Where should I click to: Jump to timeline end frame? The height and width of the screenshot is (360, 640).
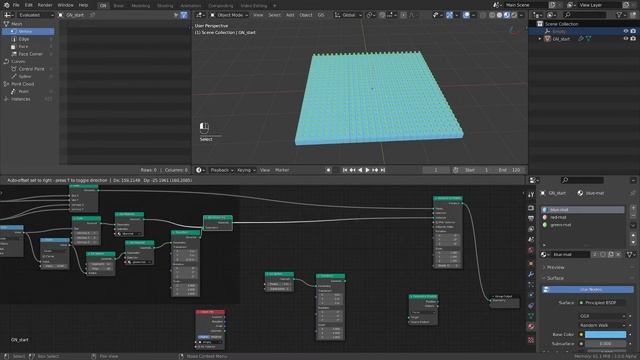pos(383,170)
